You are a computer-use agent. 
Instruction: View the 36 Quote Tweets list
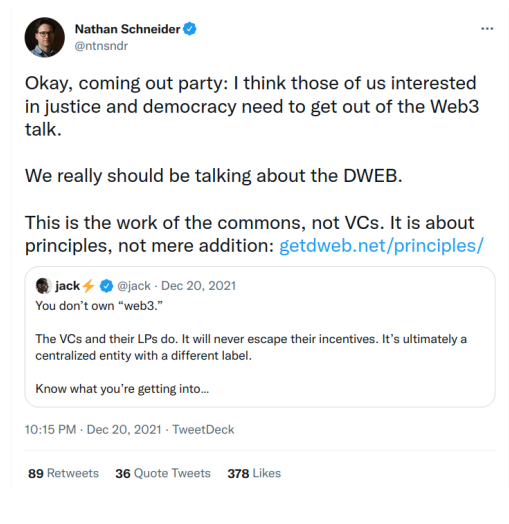tap(163, 473)
